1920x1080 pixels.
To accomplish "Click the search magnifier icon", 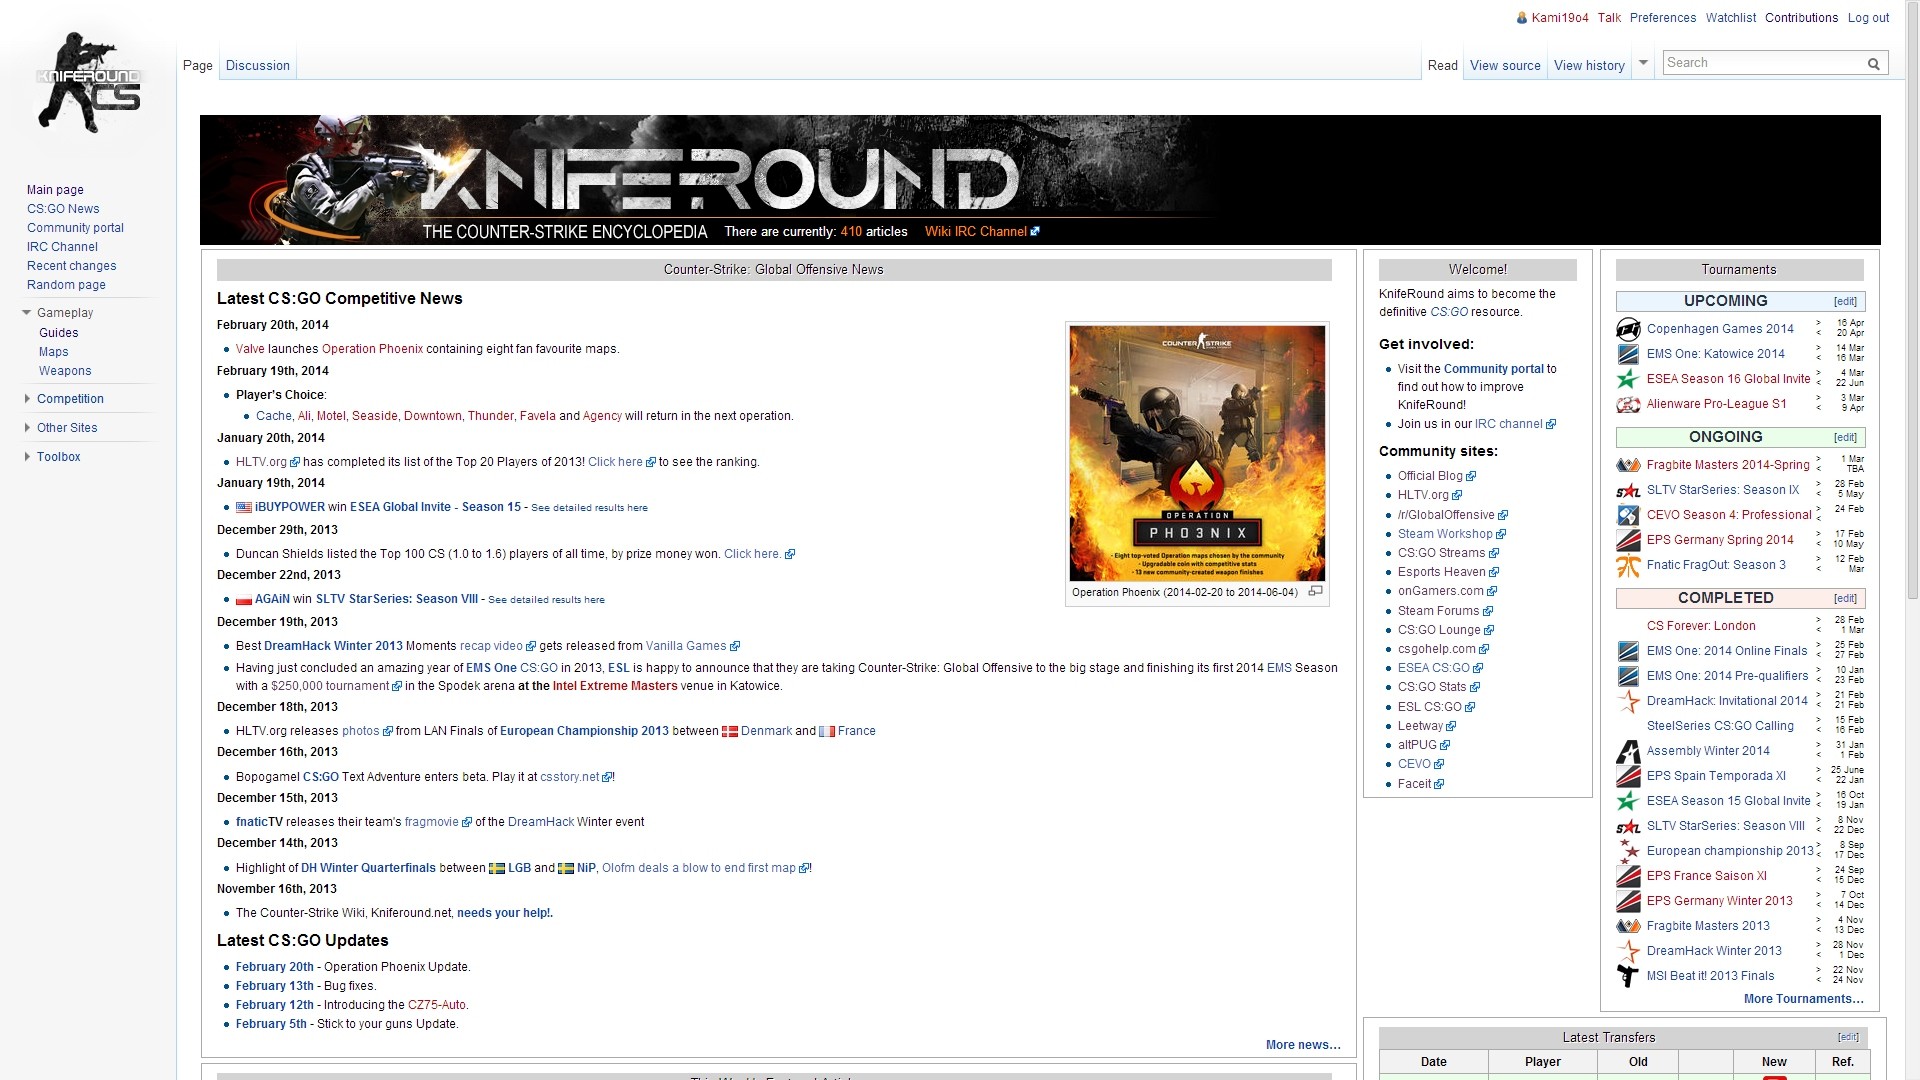I will point(1874,64).
